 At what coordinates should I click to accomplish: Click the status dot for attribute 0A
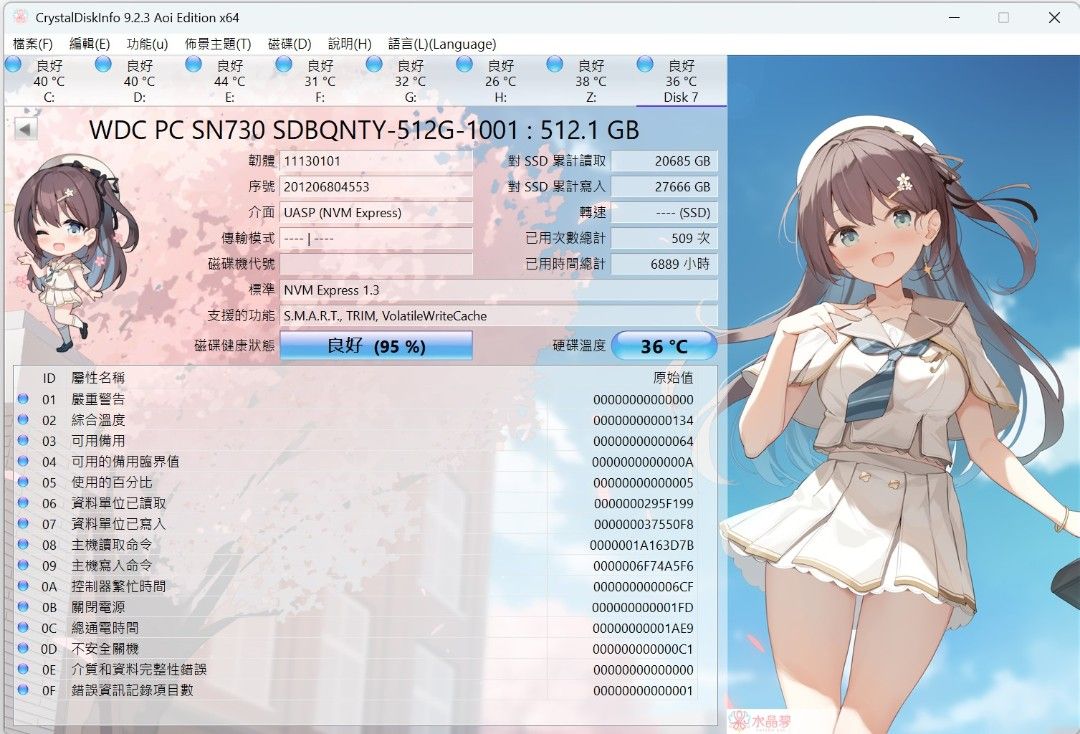click(x=23, y=586)
